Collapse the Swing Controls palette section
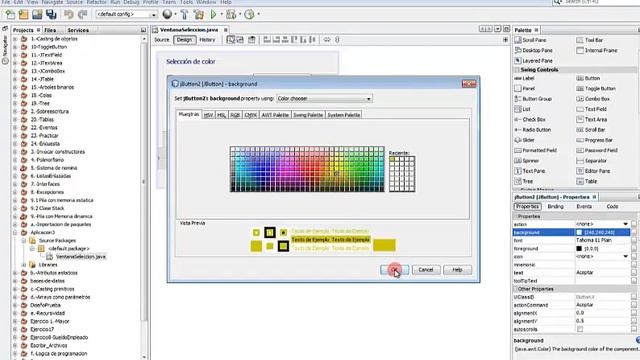 (517, 70)
